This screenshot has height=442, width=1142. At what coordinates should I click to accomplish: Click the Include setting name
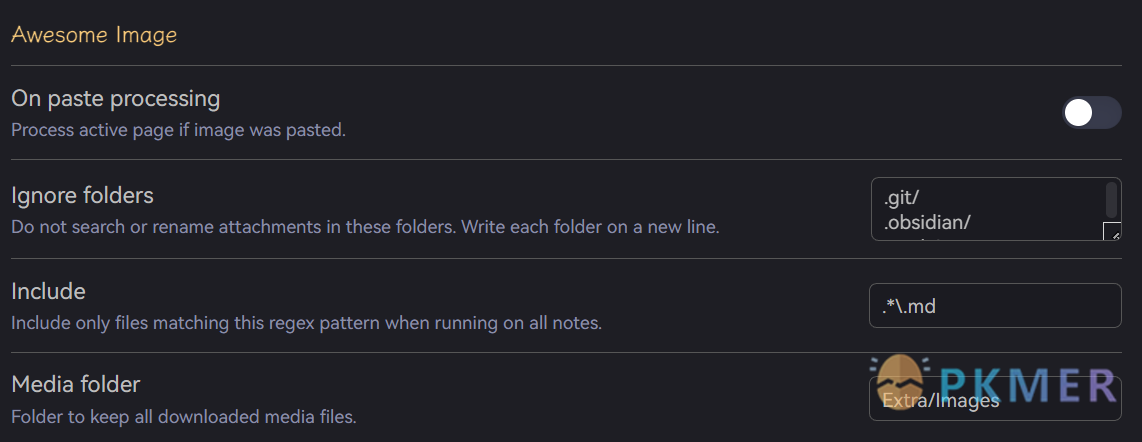tap(48, 291)
